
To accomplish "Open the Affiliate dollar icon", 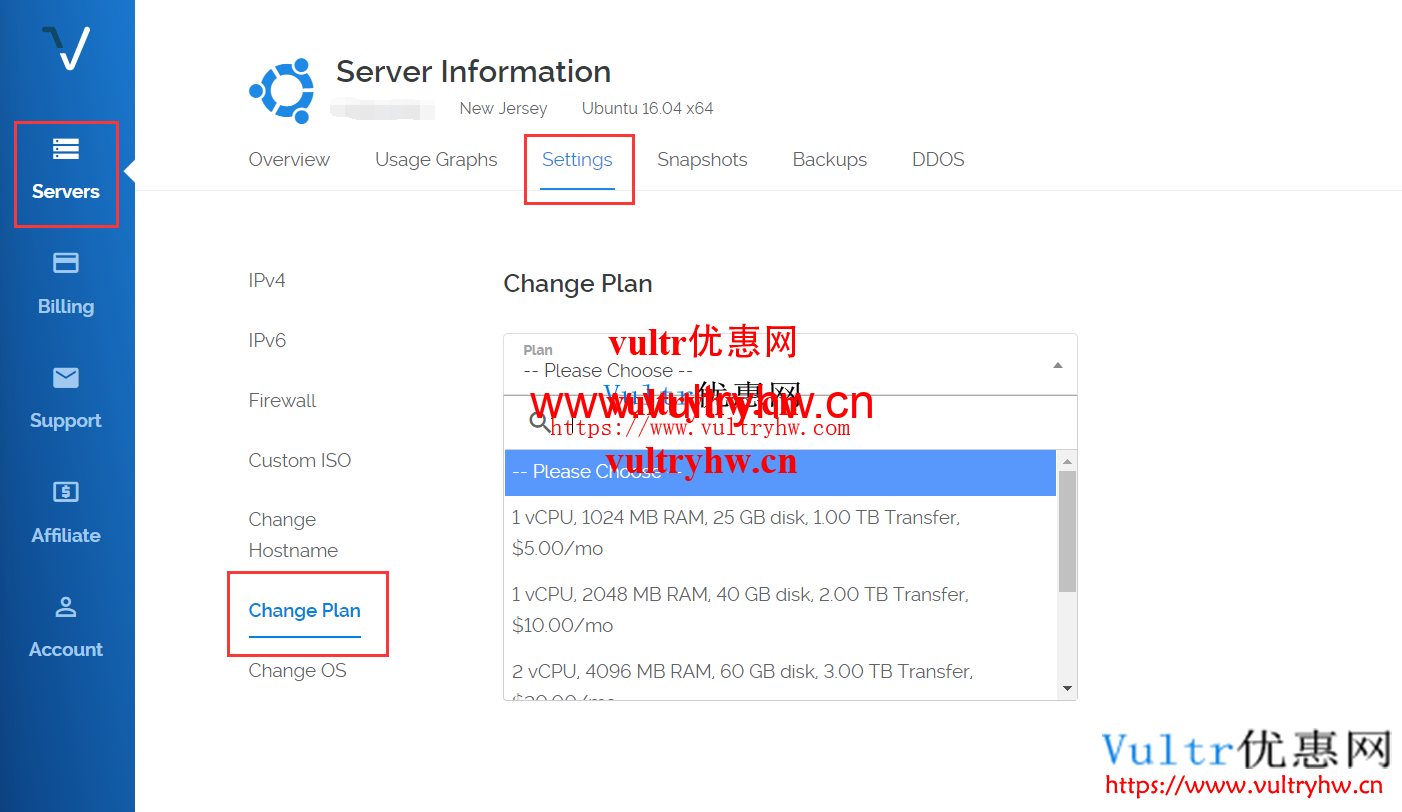I will [66, 491].
